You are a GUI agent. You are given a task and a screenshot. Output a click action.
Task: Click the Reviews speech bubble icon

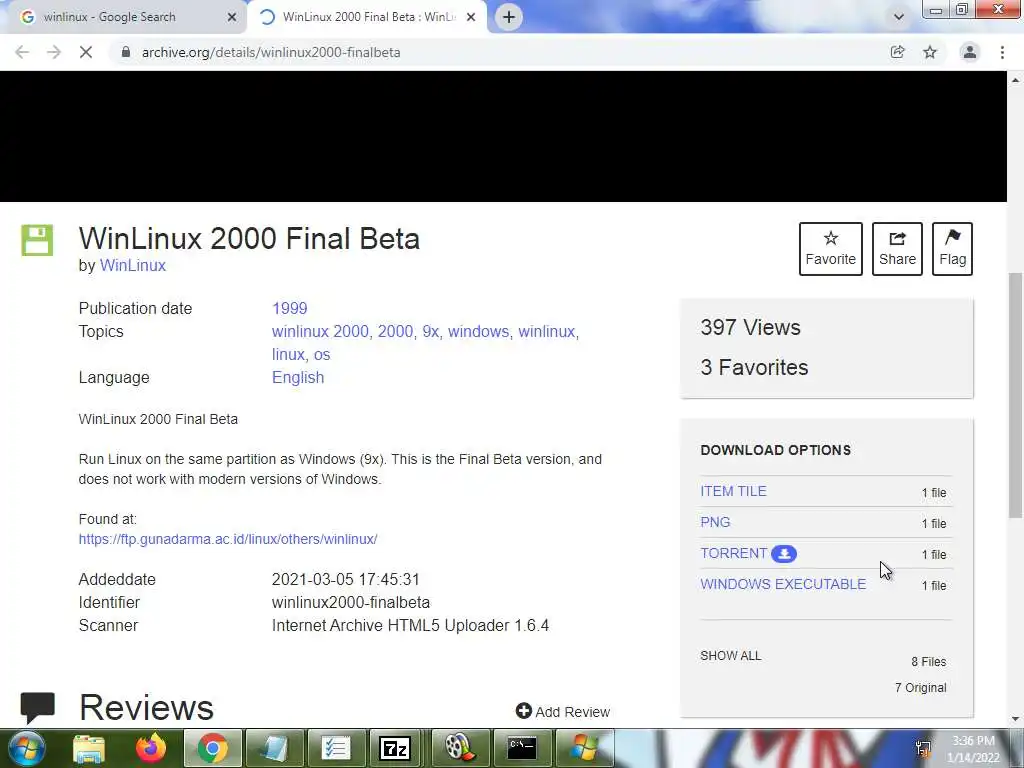[x=37, y=708]
